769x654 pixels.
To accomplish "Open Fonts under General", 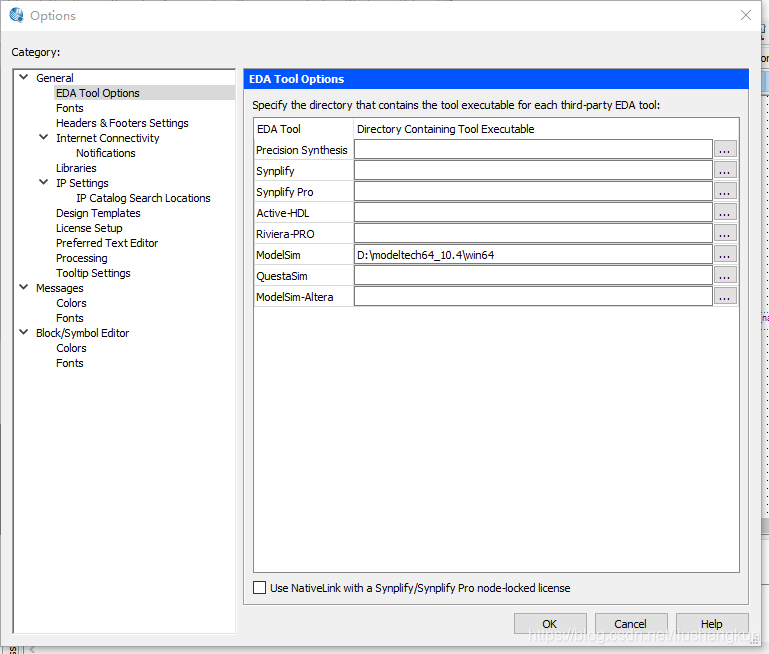I will pyautogui.click(x=70, y=108).
